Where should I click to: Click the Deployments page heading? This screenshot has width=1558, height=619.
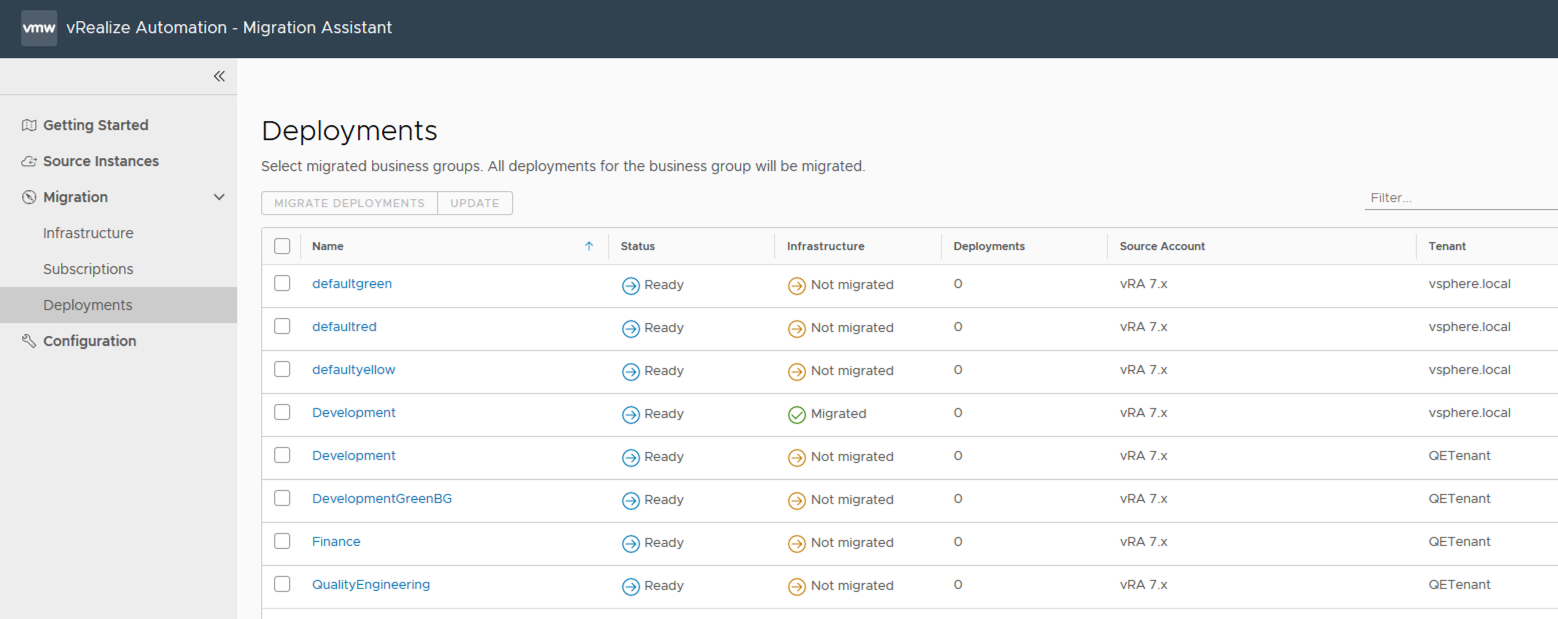click(x=349, y=131)
